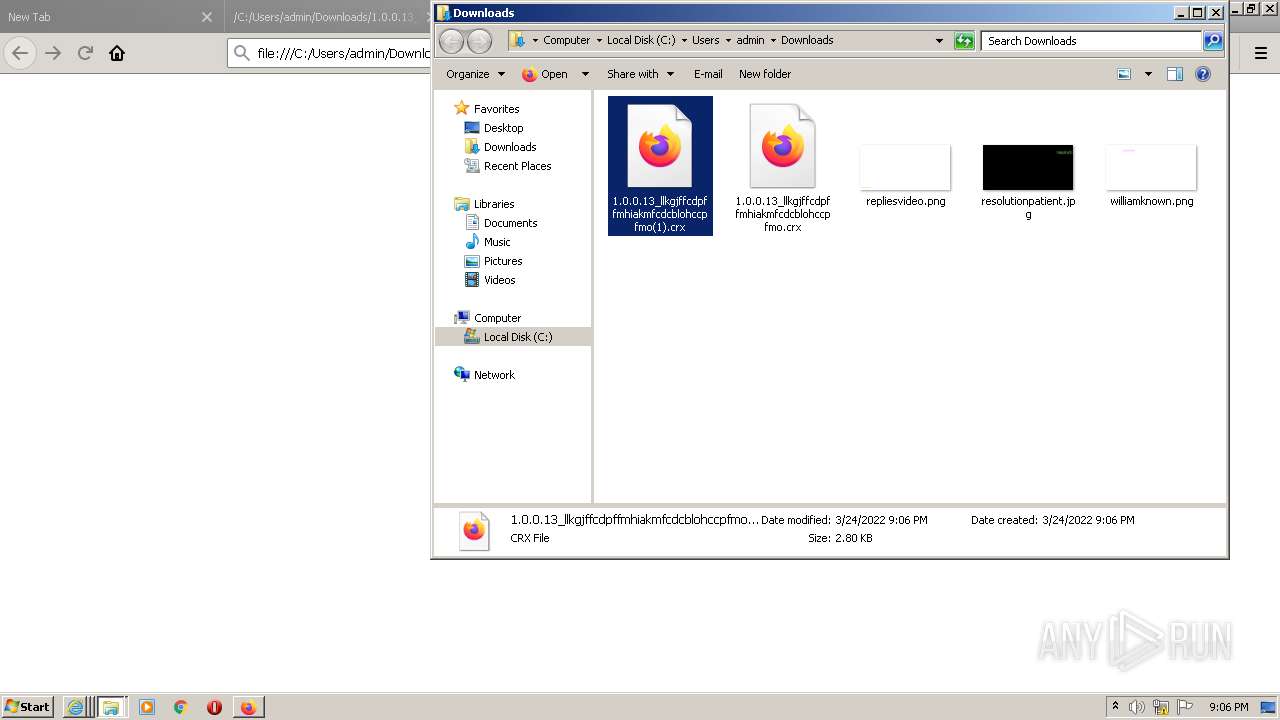1280x720 pixels.
Task: Open the views options dropdown arrow
Action: [1148, 74]
